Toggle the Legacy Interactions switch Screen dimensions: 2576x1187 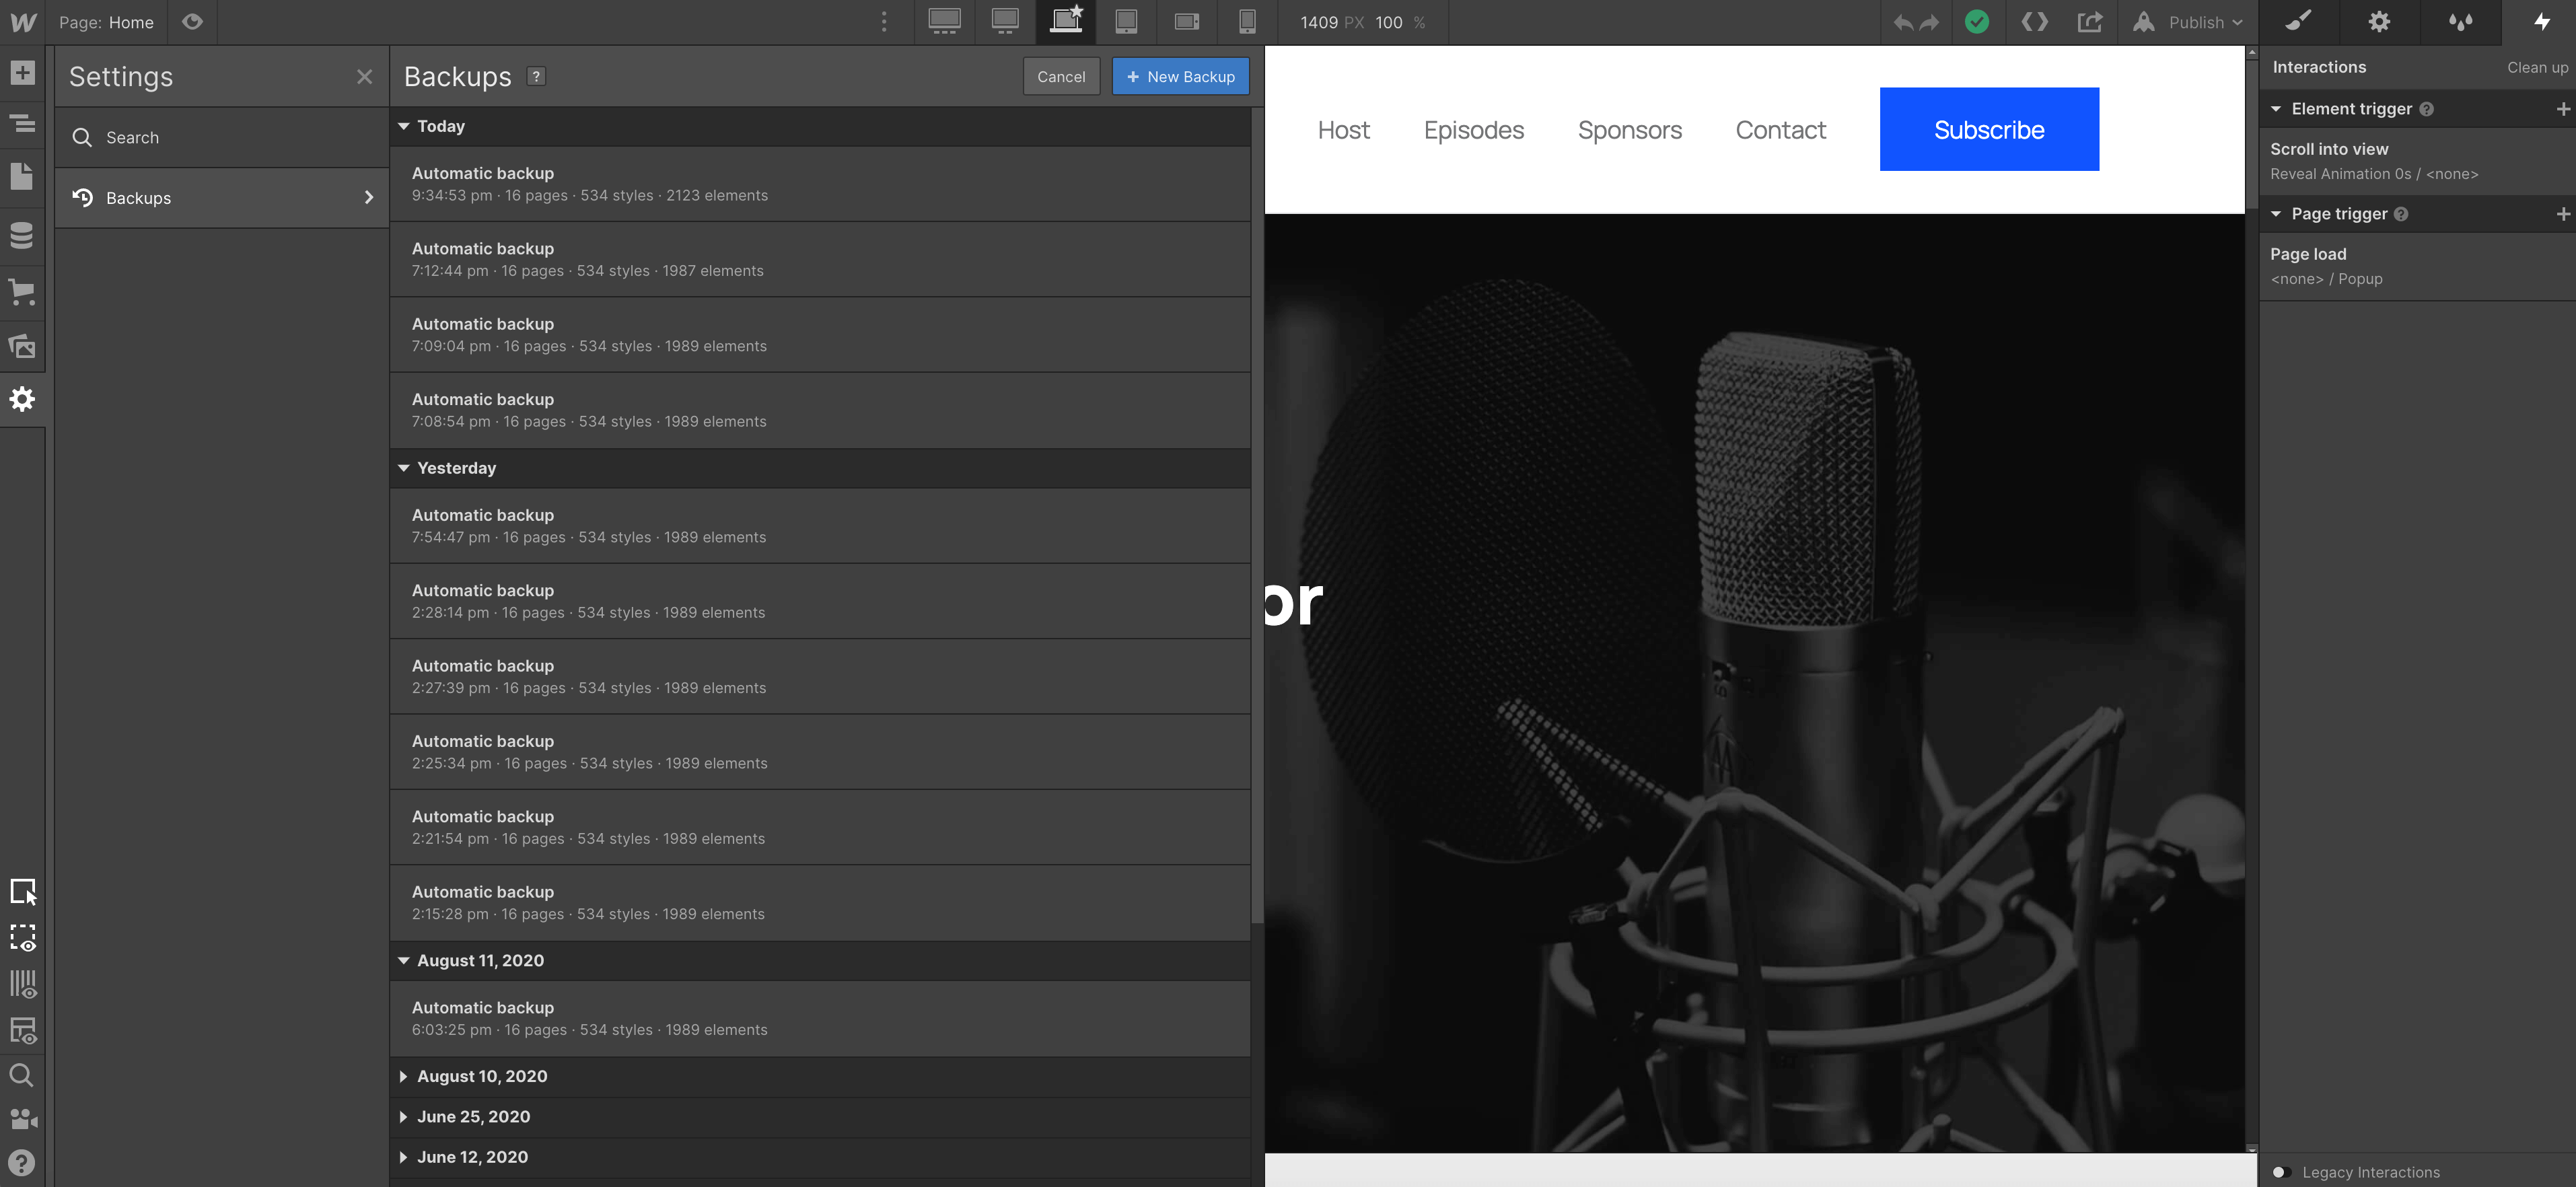2282,1172
